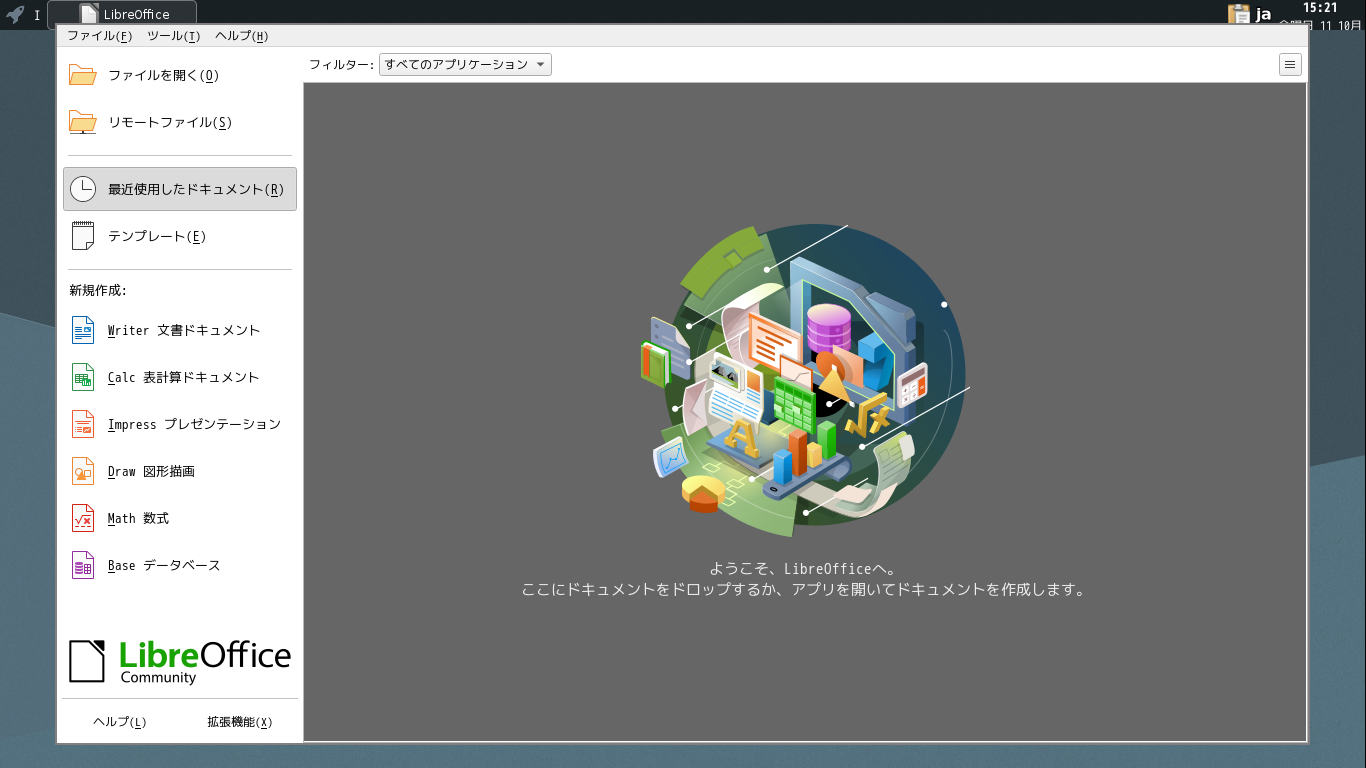Open テンプレート(E) list
Image resolution: width=1366 pixels, height=768 pixels.
180,236
